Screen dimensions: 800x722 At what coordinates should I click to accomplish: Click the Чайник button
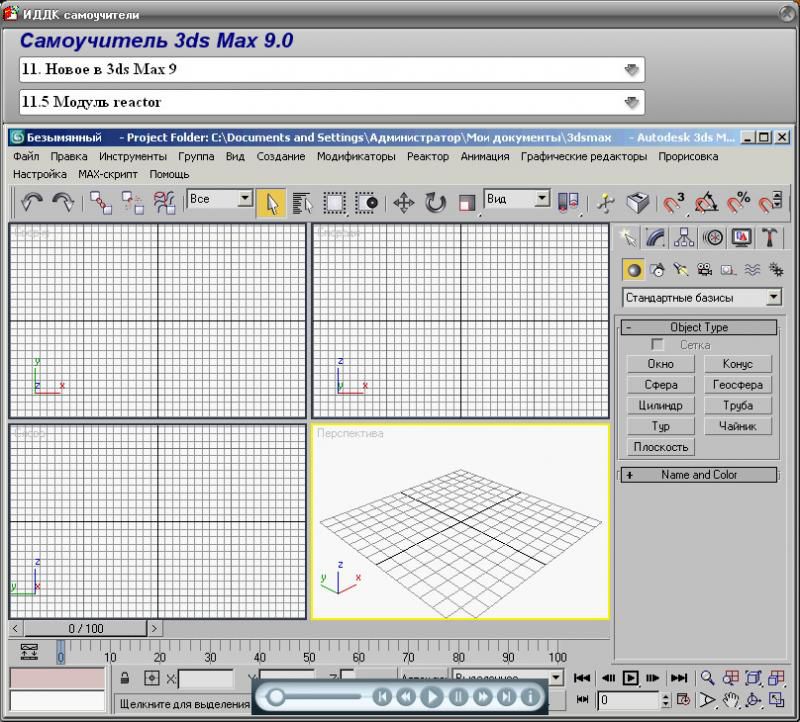pyautogui.click(x=738, y=426)
